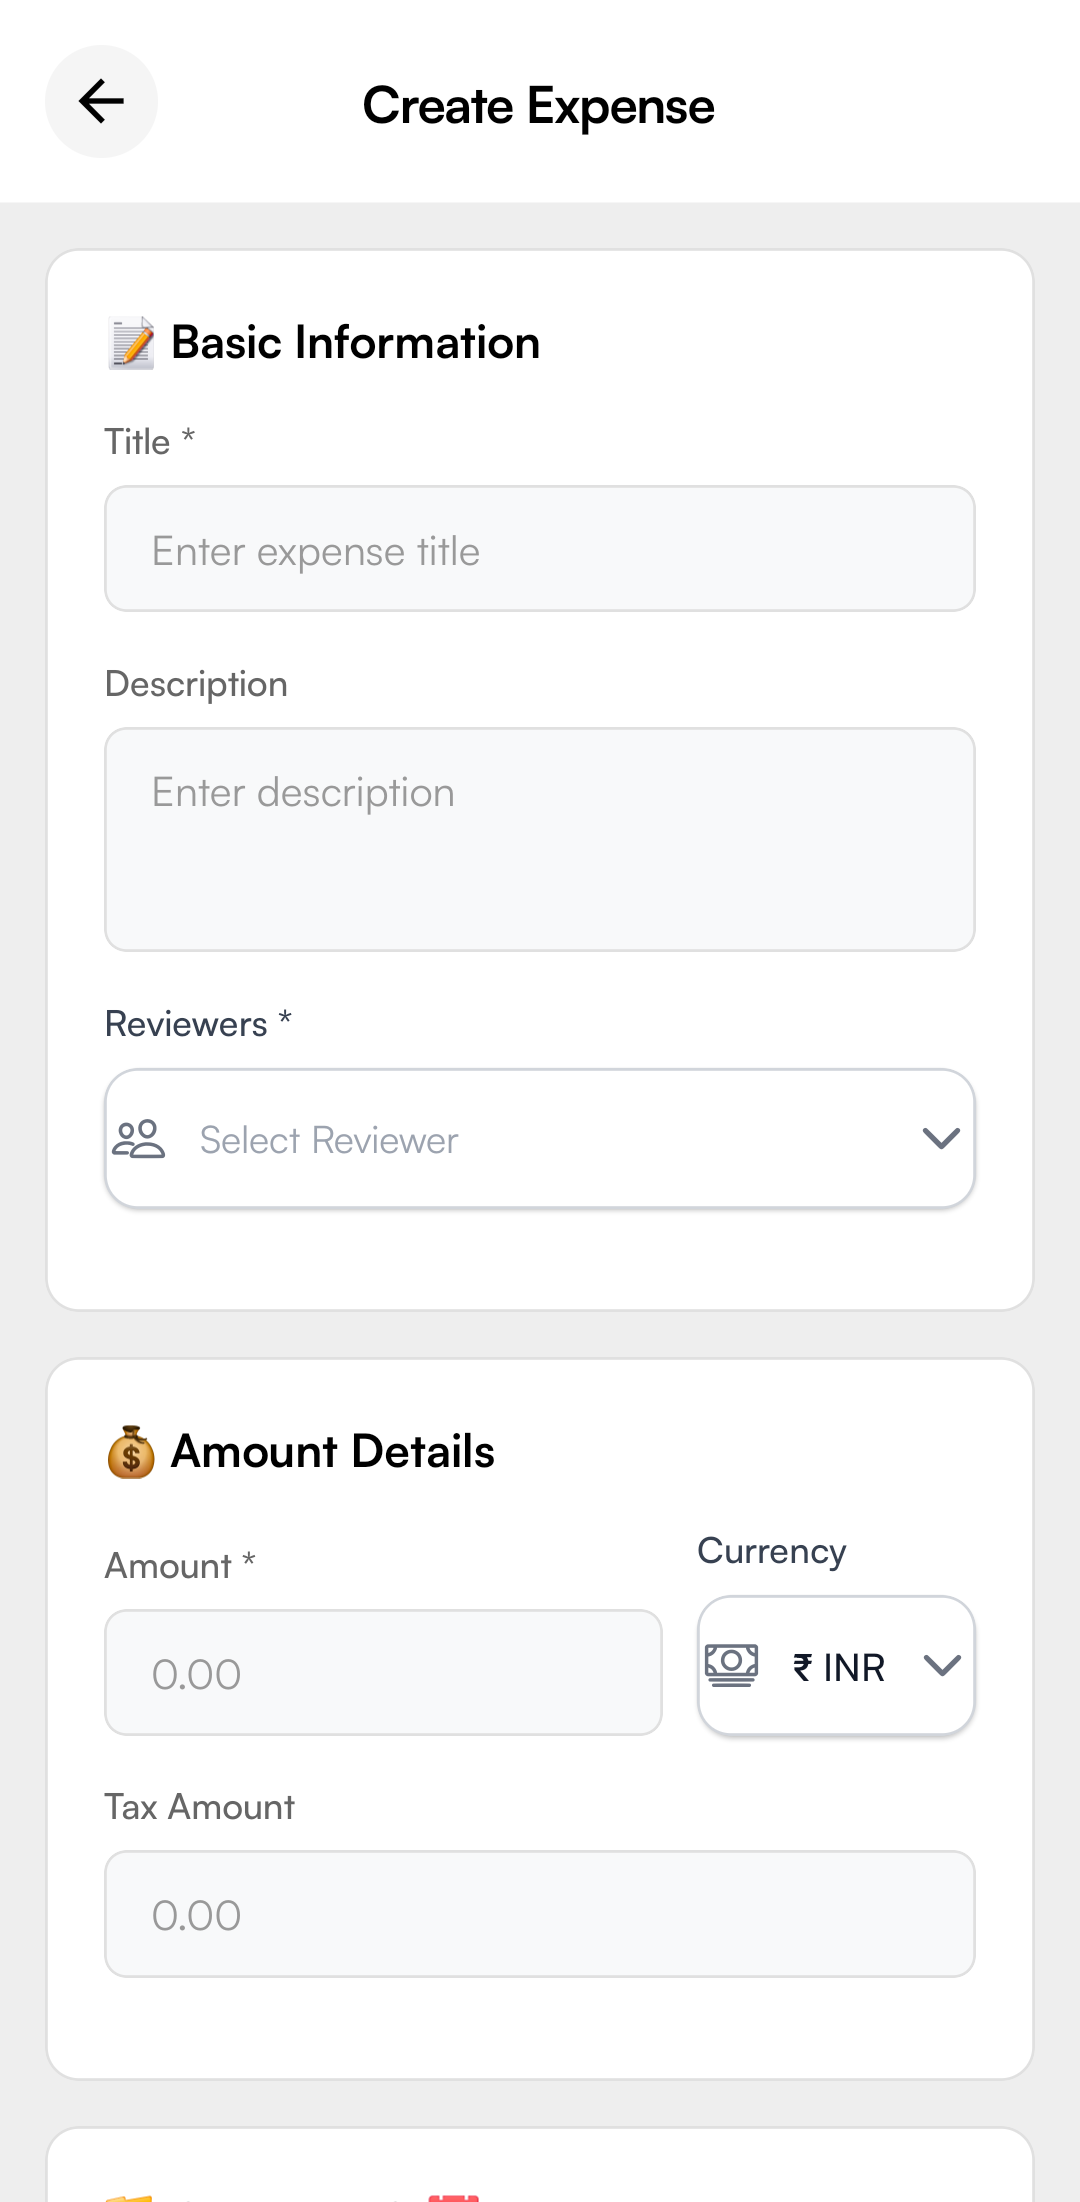Click the banknote icon in Currency selector
The height and width of the screenshot is (2202, 1080).
[x=731, y=1665]
